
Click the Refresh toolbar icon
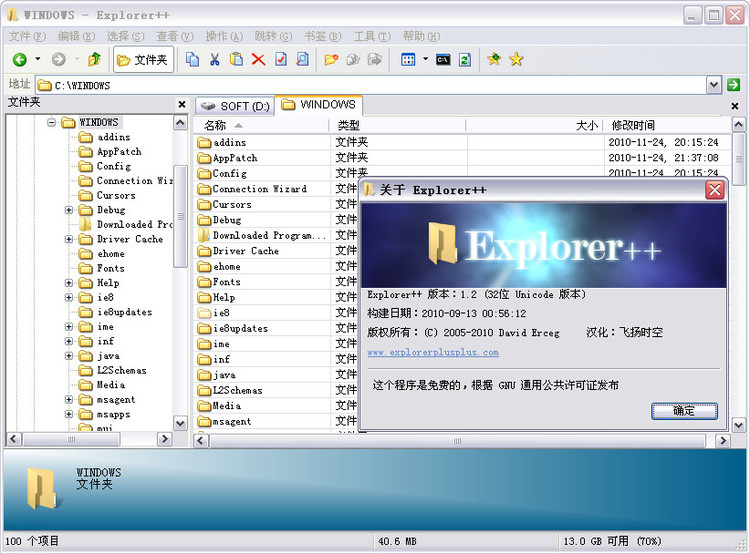[x=465, y=60]
